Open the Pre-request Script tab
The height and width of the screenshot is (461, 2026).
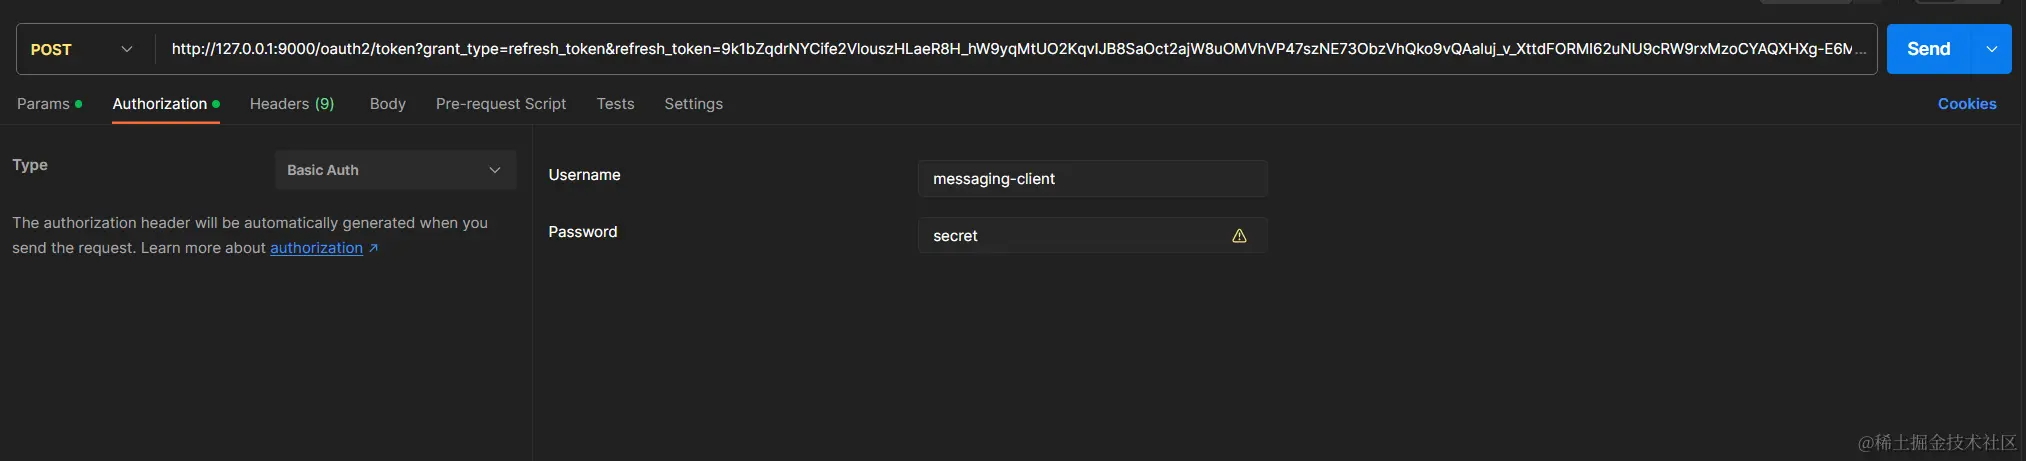(500, 104)
